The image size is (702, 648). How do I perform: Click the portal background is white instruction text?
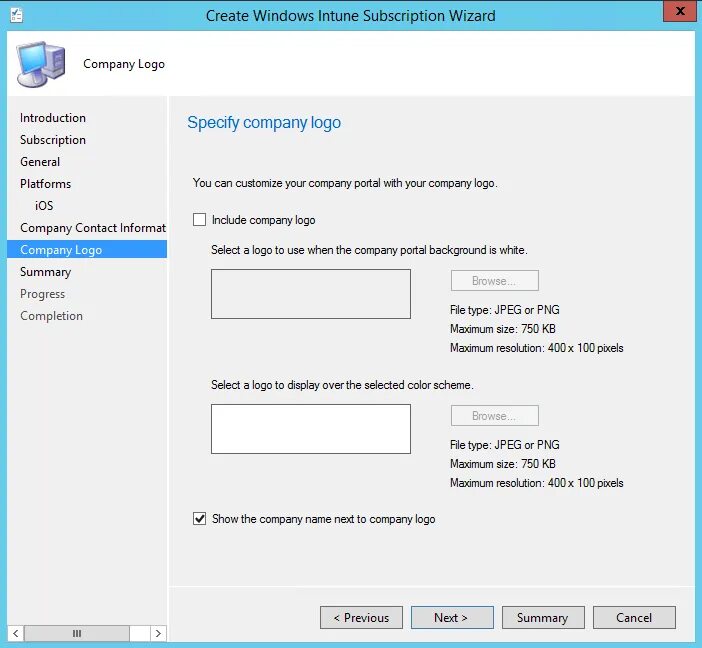(369, 250)
